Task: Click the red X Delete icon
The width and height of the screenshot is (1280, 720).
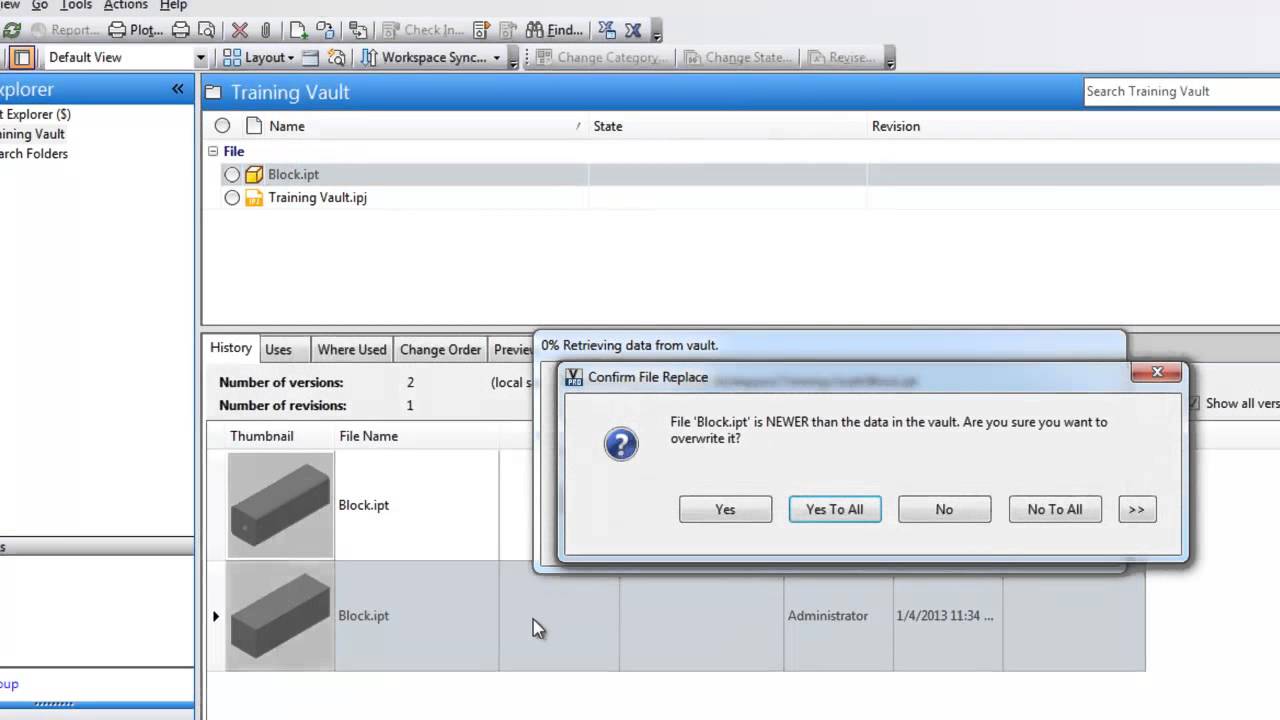Action: 240,30
